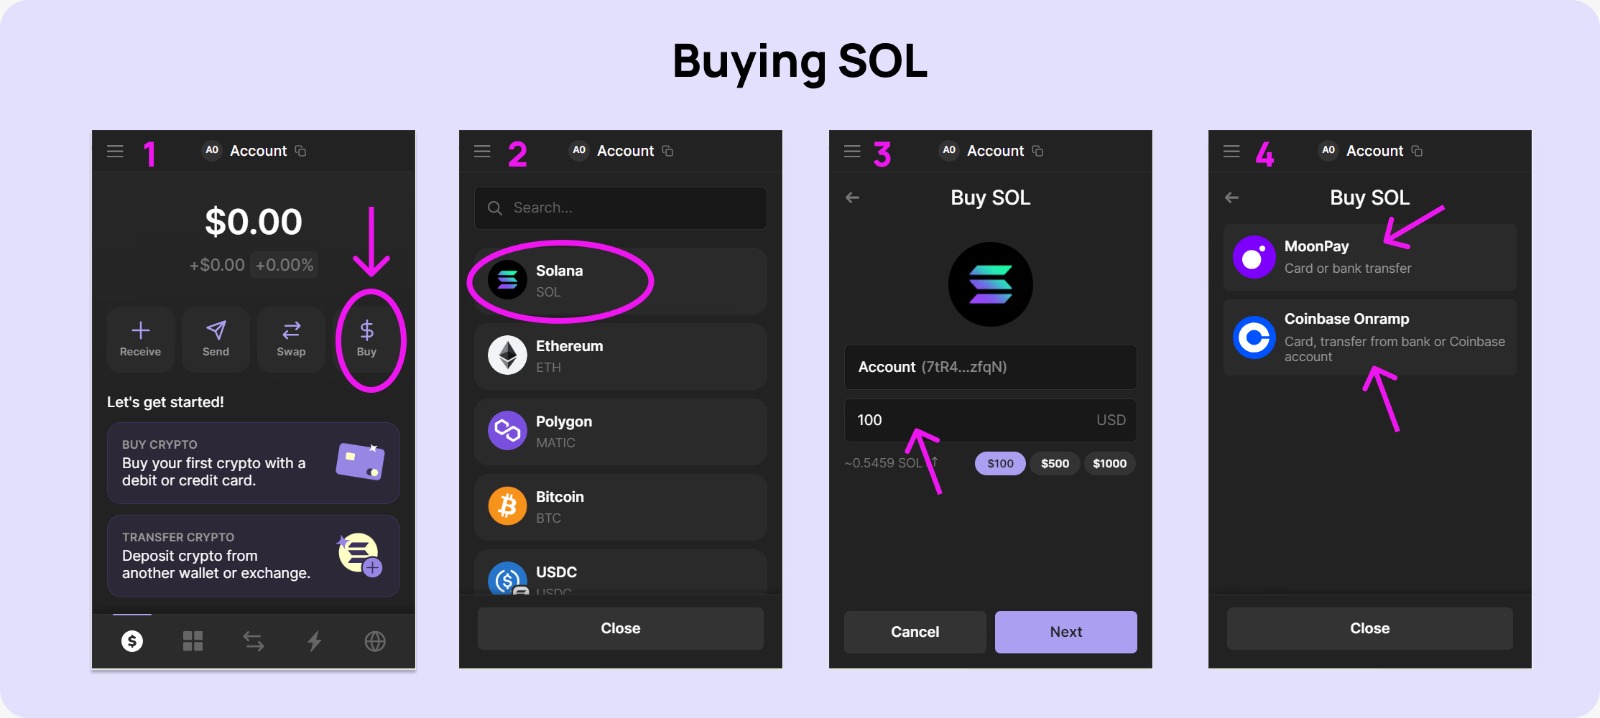Screen dimensions: 1600x718
Task: Click the Next button on Buy SOL
Action: [1066, 632]
